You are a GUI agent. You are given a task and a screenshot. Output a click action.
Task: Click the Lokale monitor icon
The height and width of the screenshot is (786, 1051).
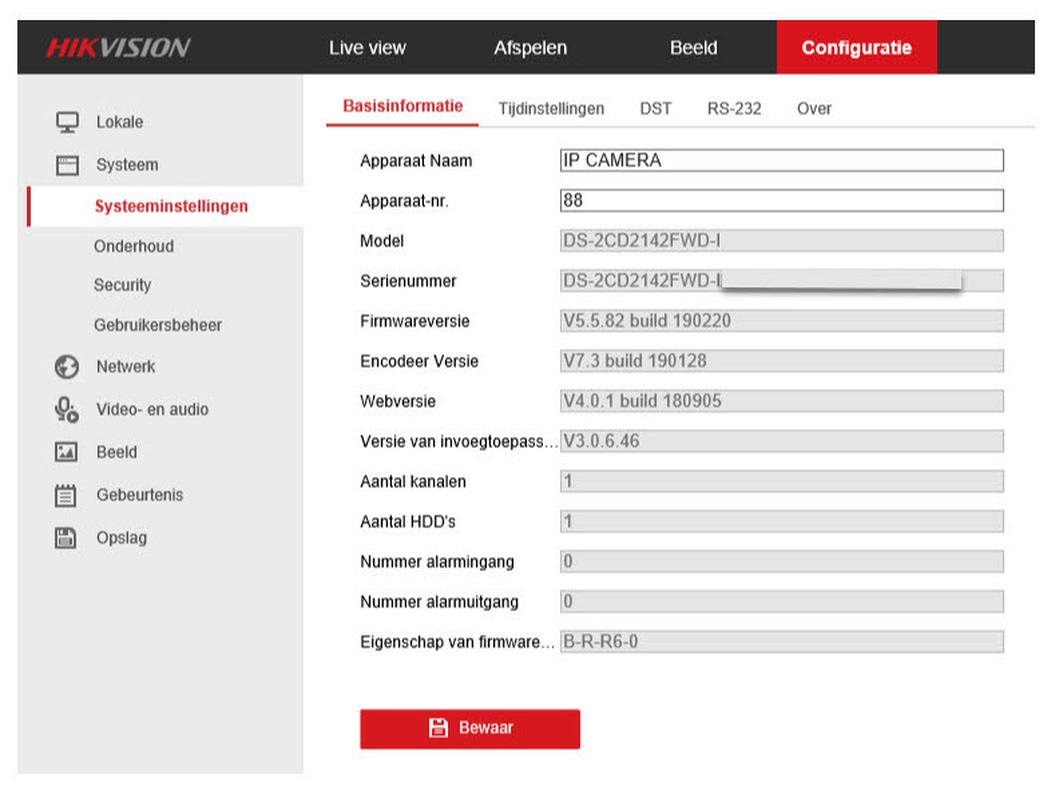pyautogui.click(x=67, y=122)
